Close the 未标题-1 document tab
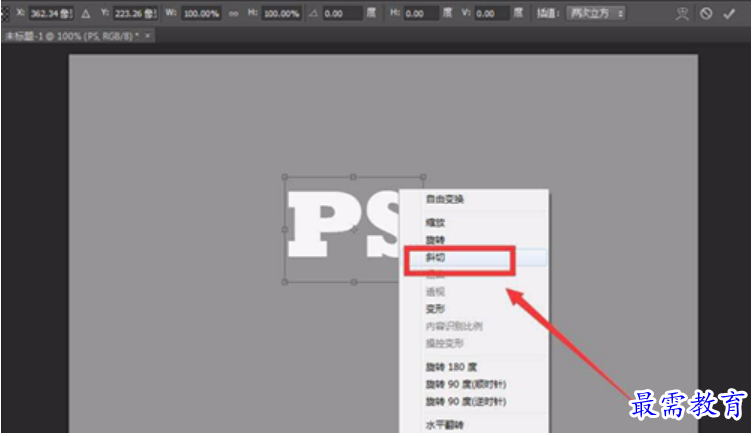This screenshot has height=436, width=753. 147,36
